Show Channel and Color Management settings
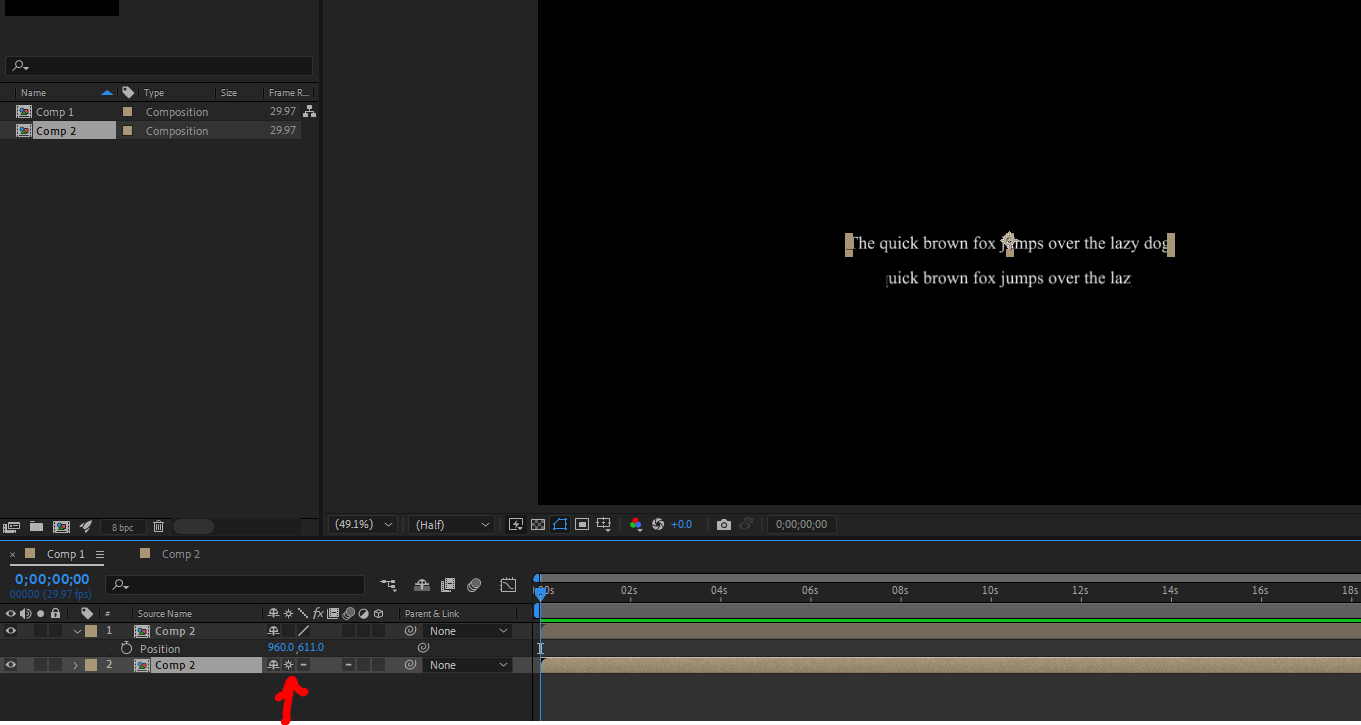 point(637,524)
